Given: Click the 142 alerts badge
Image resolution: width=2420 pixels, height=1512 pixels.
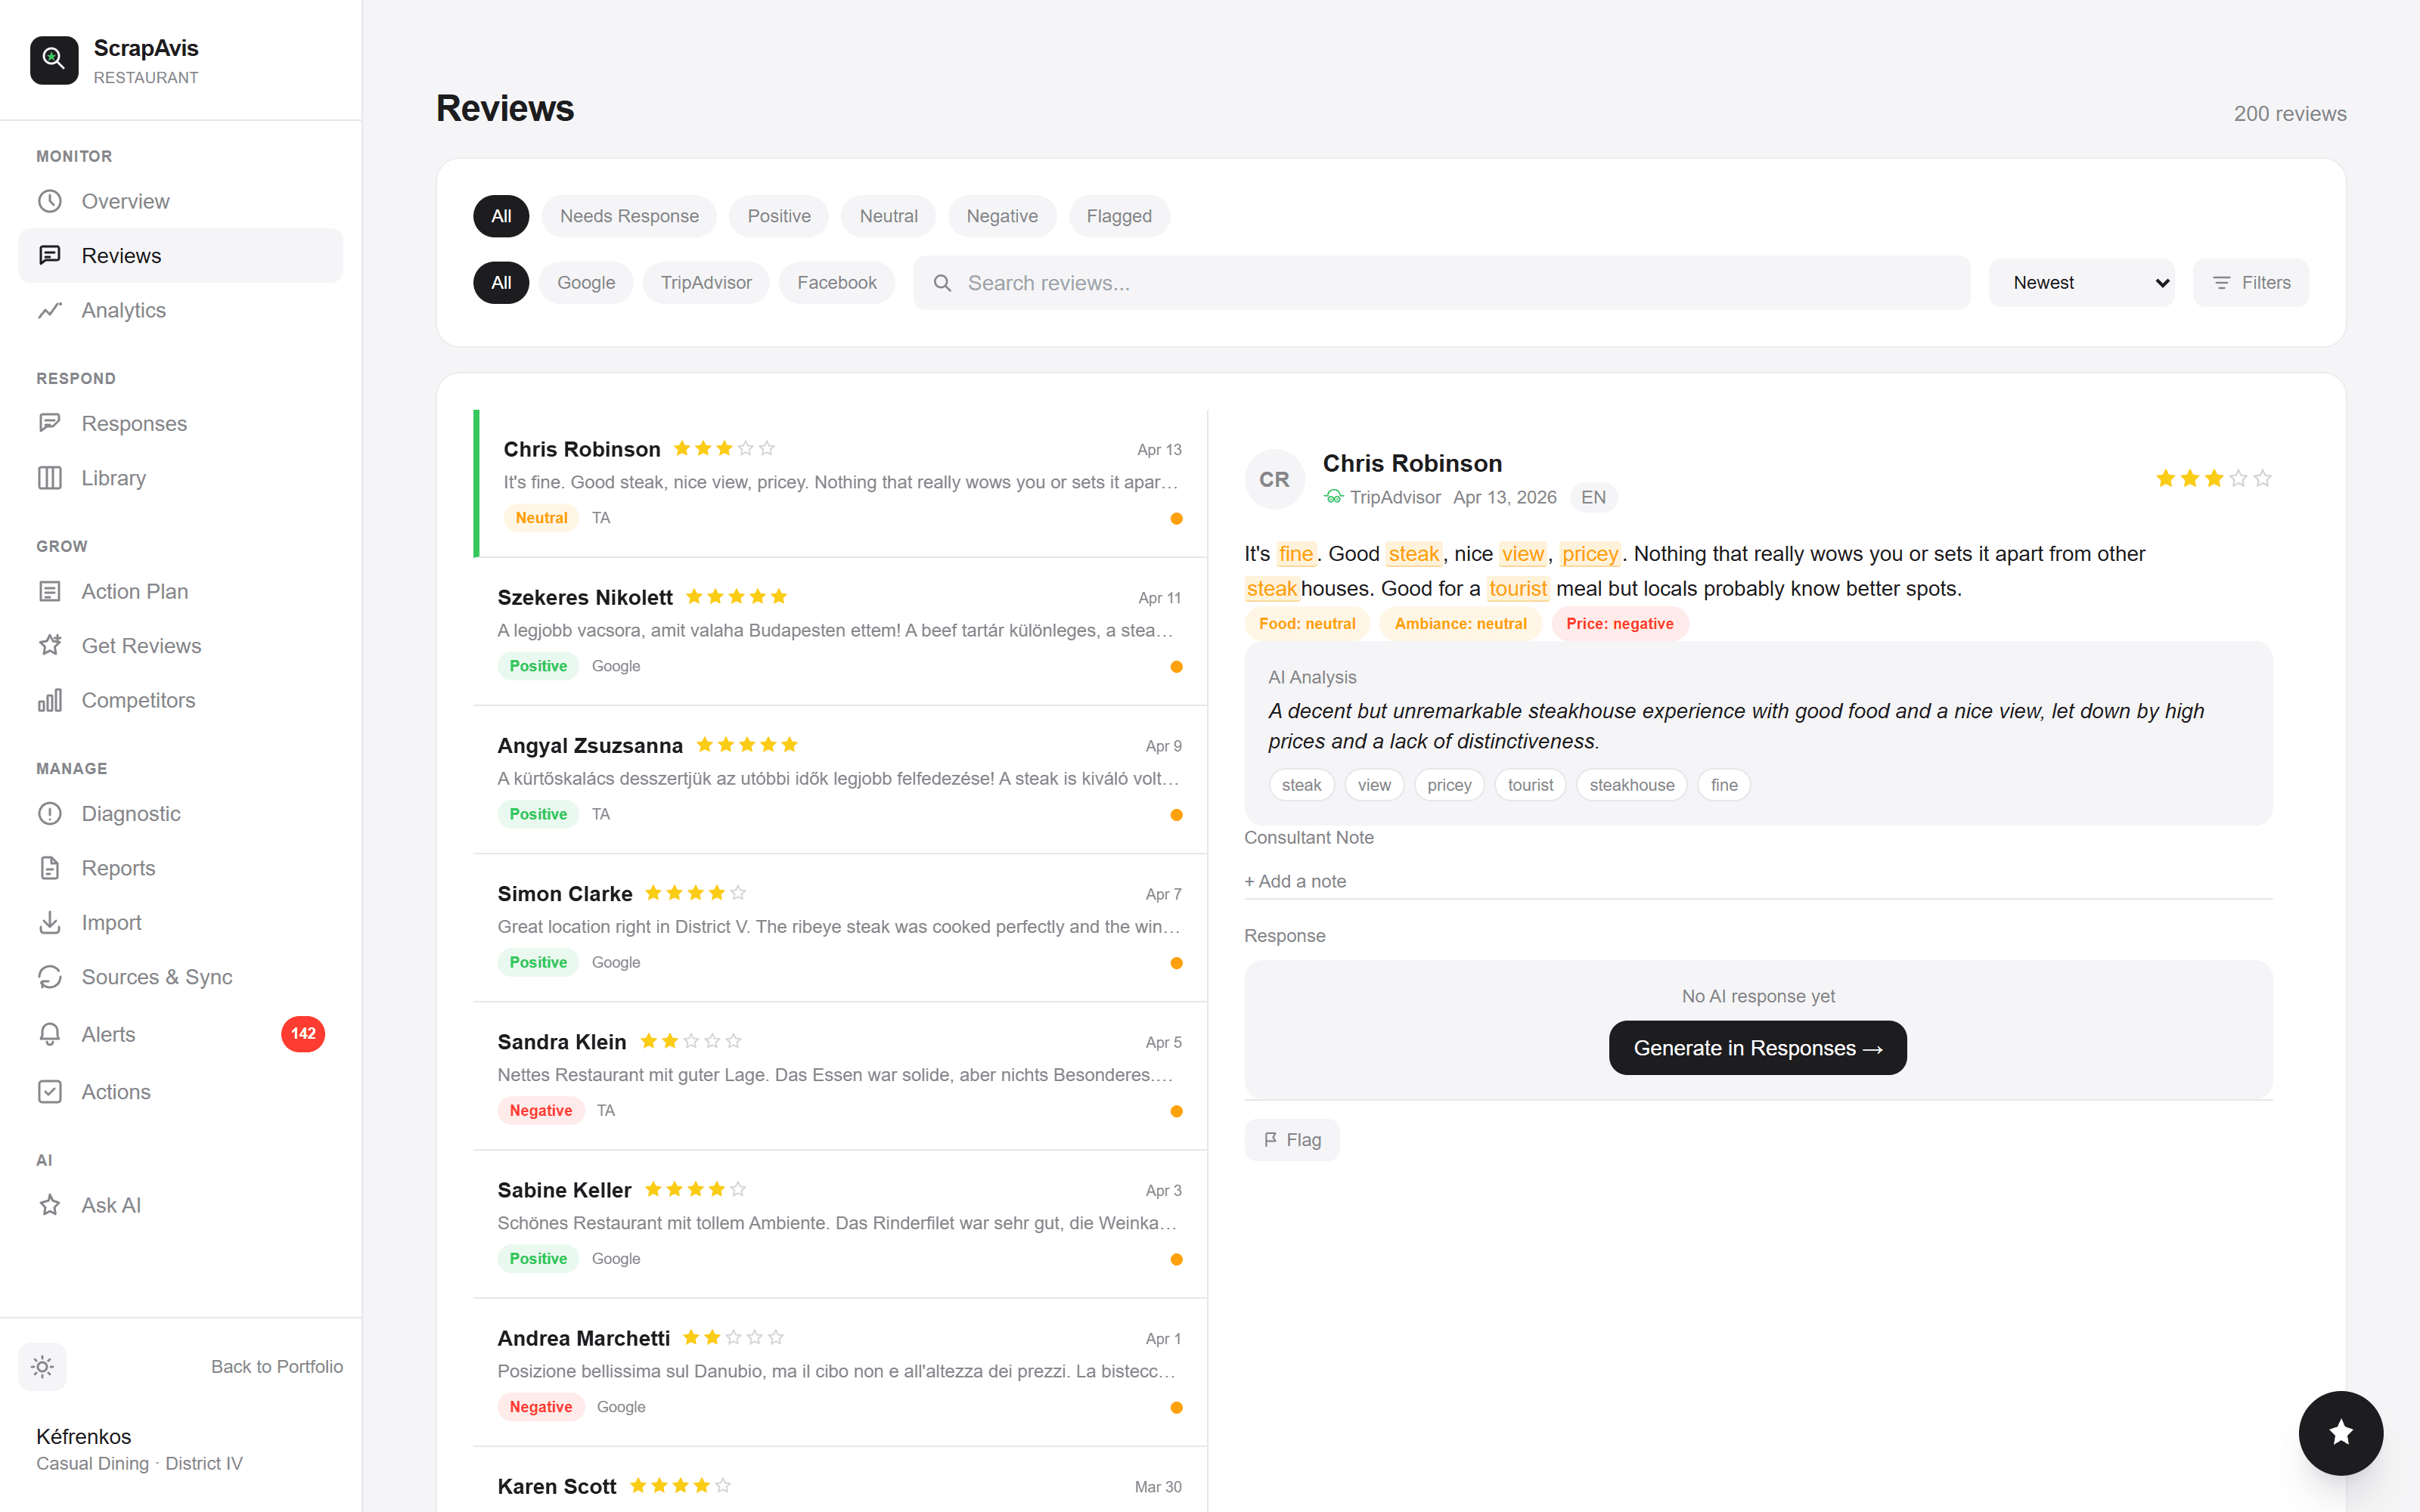Looking at the screenshot, I should (x=303, y=1034).
